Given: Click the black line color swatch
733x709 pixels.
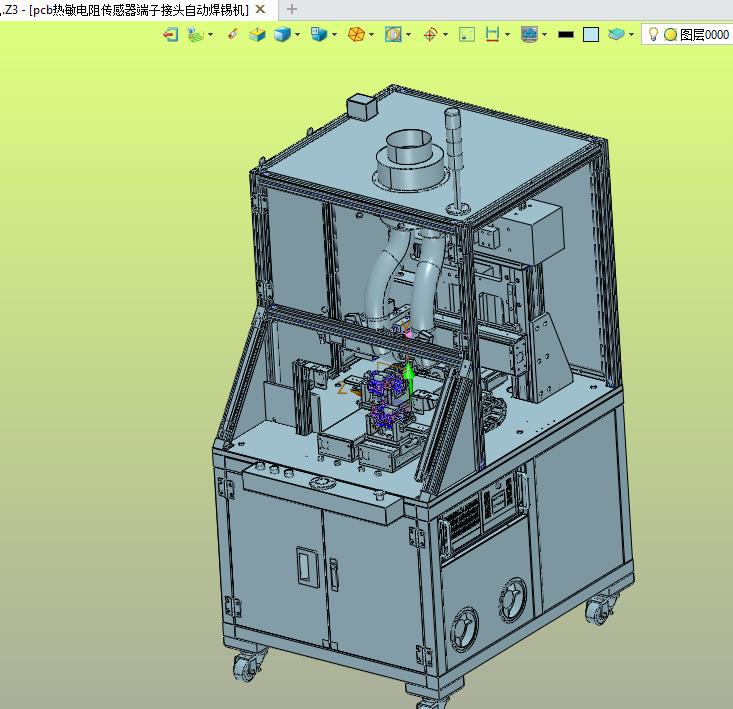Looking at the screenshot, I should pyautogui.click(x=566, y=35).
